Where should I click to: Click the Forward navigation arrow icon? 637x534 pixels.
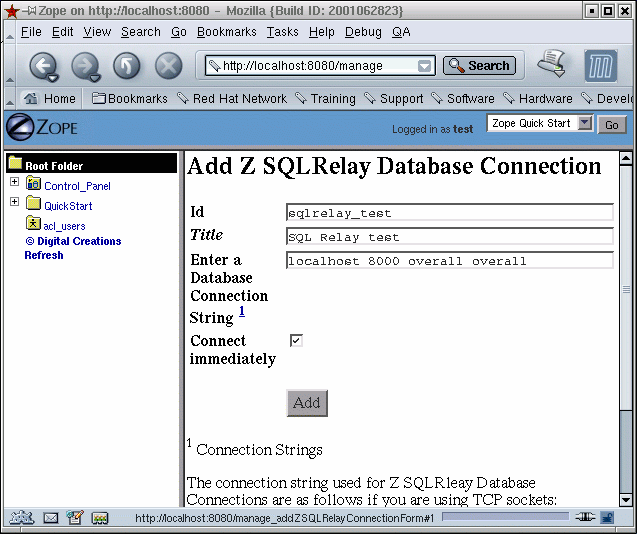85,66
